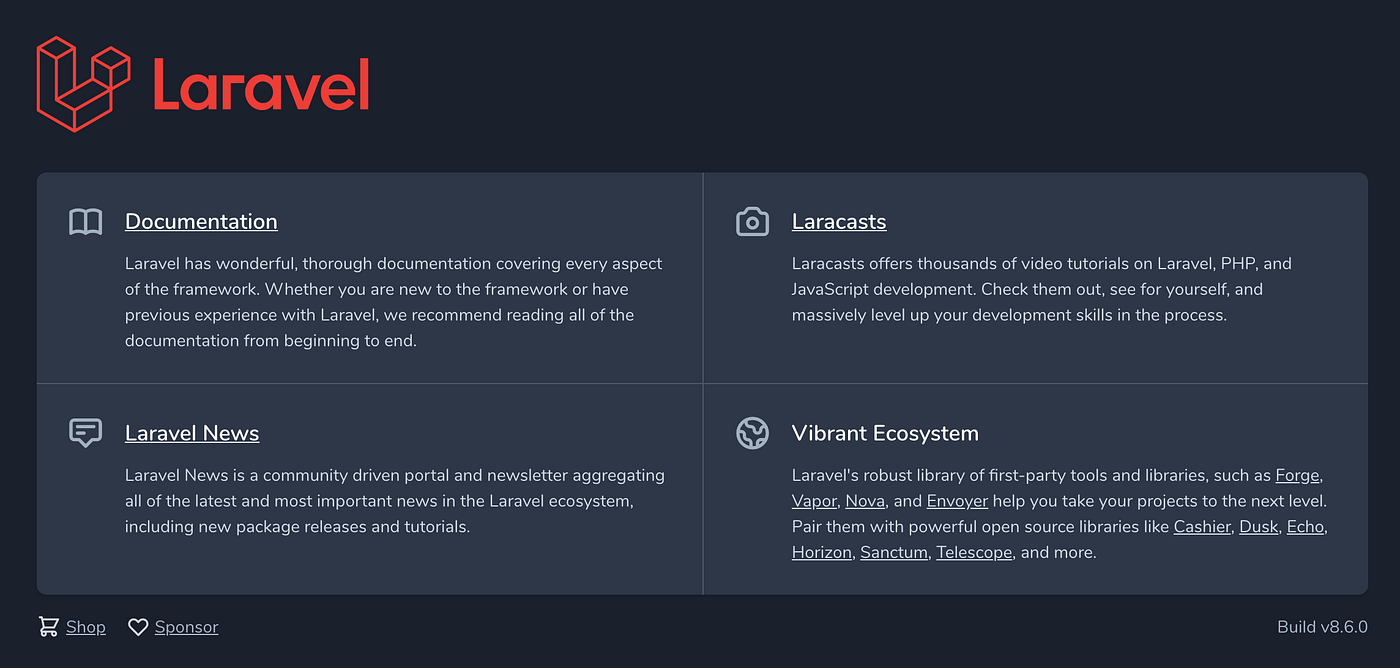Open the Vapor link

click(x=814, y=500)
